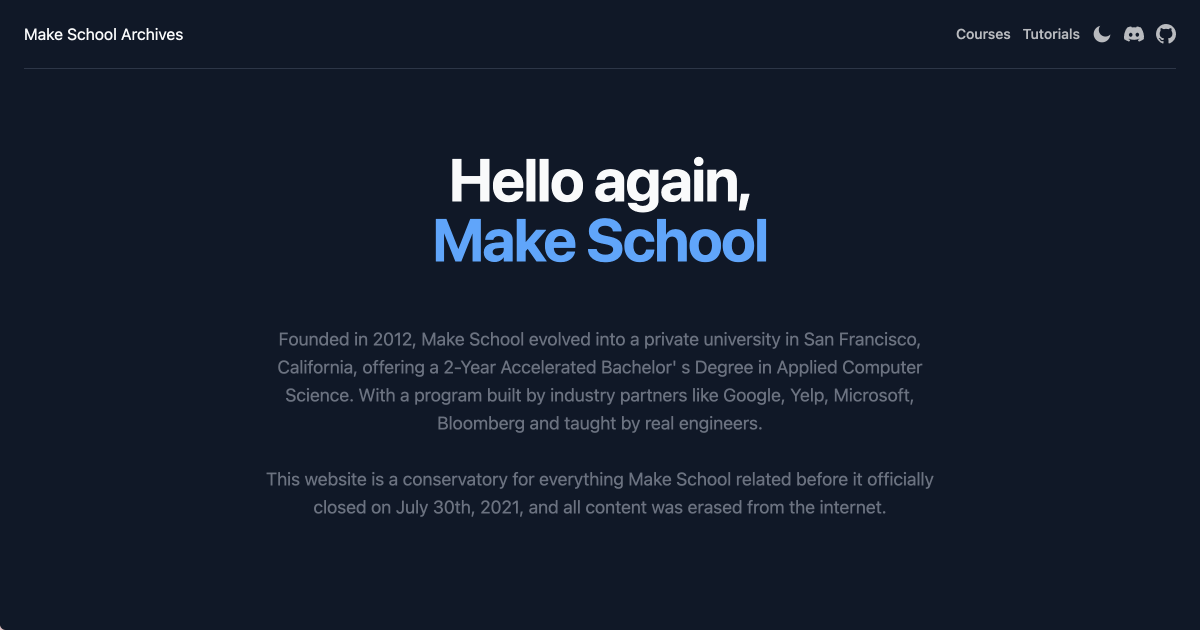
Task: Open the Make School Archives home link
Action: tap(104, 34)
